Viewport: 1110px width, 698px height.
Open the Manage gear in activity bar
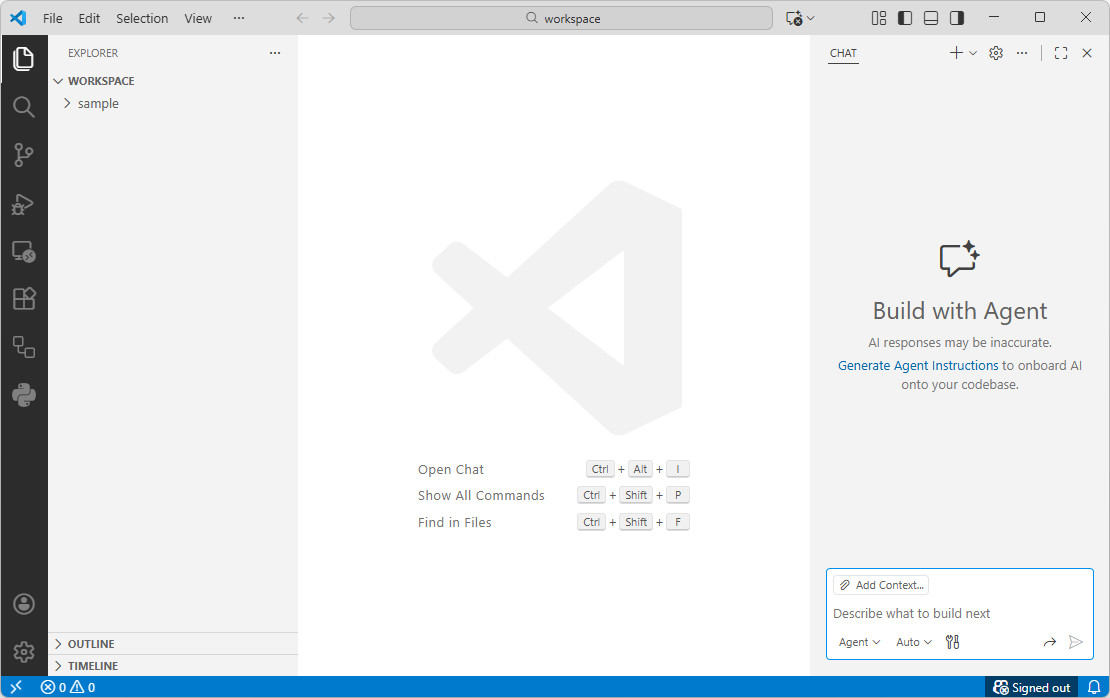[x=23, y=651]
